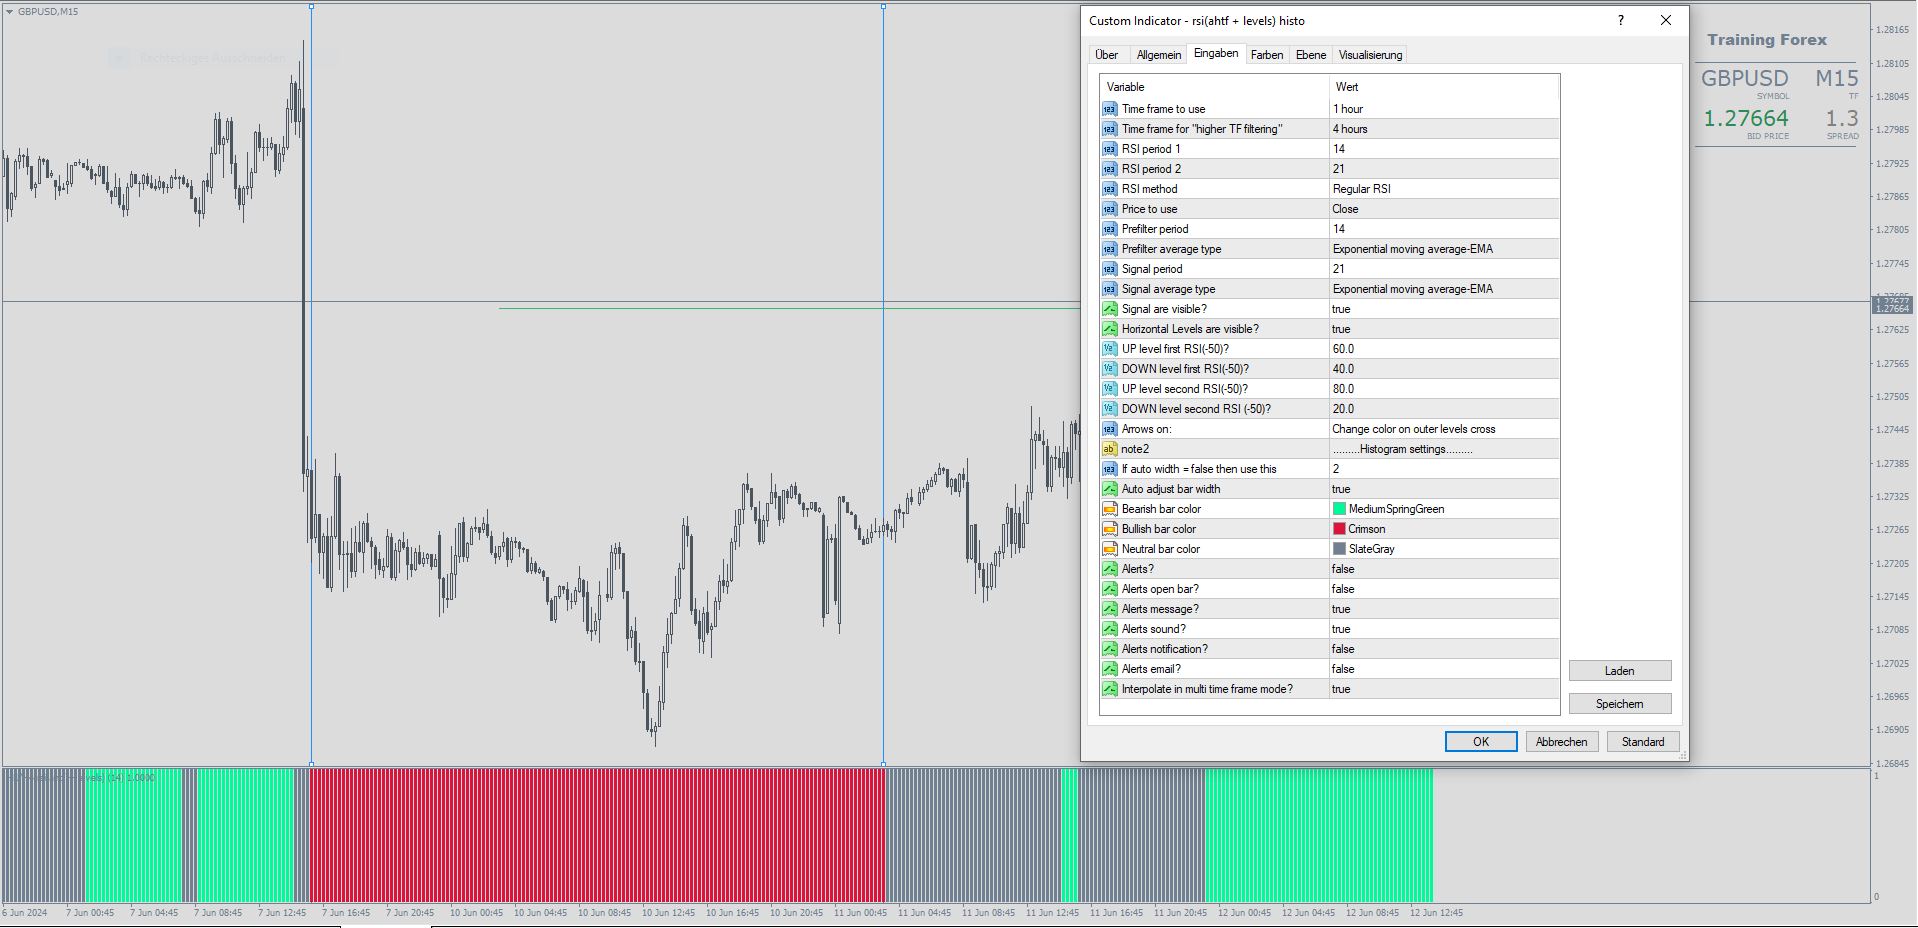Click the Signal average type EMA value
The width and height of the screenshot is (1918, 928).
(1413, 289)
